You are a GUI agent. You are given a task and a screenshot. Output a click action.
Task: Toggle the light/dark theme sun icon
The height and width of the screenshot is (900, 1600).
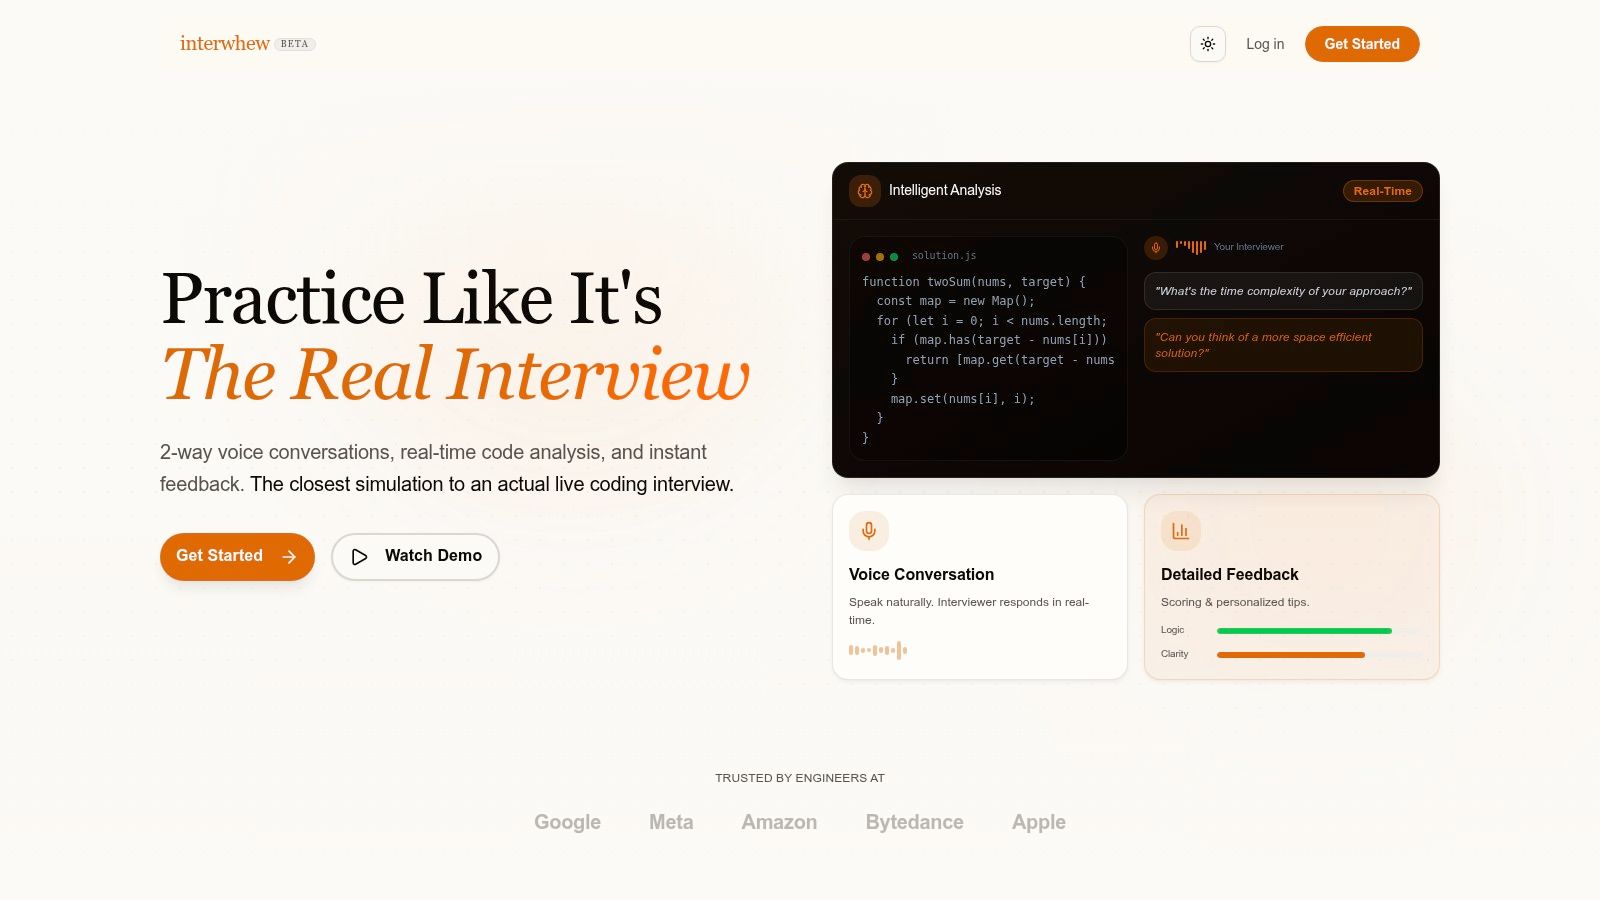tap(1208, 44)
